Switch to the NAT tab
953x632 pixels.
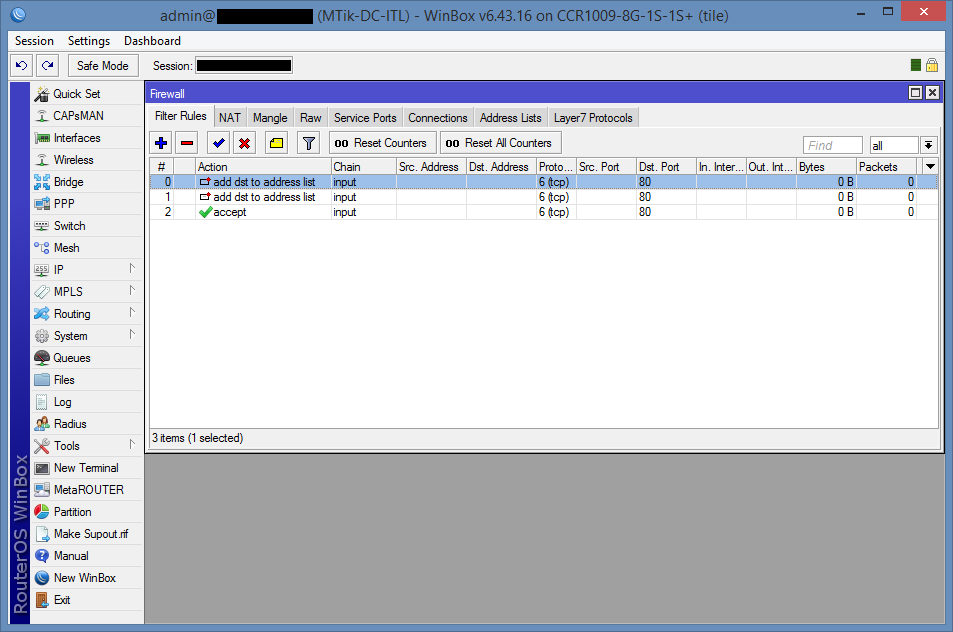click(230, 118)
